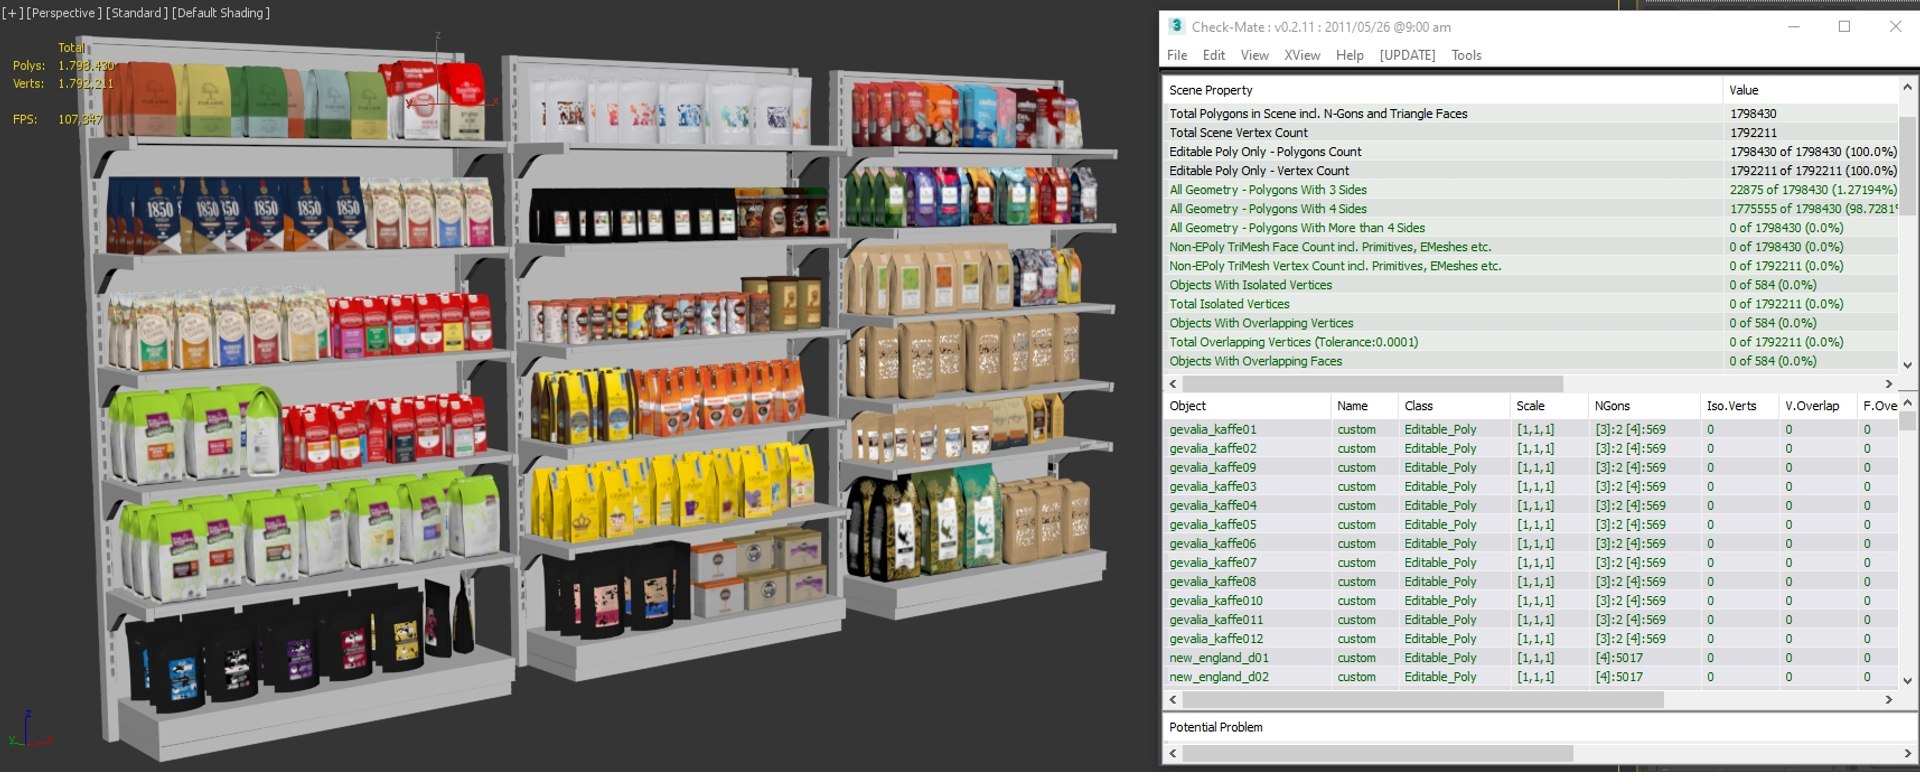Sort the object list by Name column
This screenshot has height=772, width=1920.
(1364, 406)
